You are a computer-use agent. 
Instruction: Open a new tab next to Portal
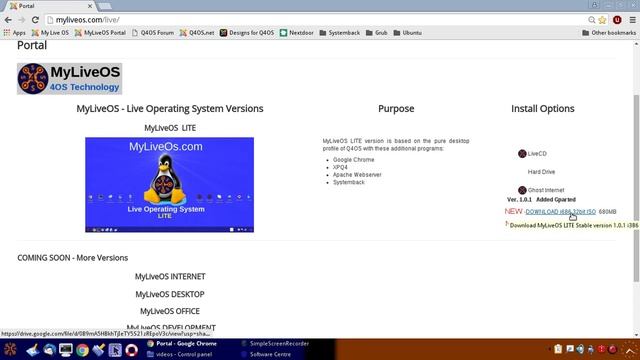pos(104,6)
